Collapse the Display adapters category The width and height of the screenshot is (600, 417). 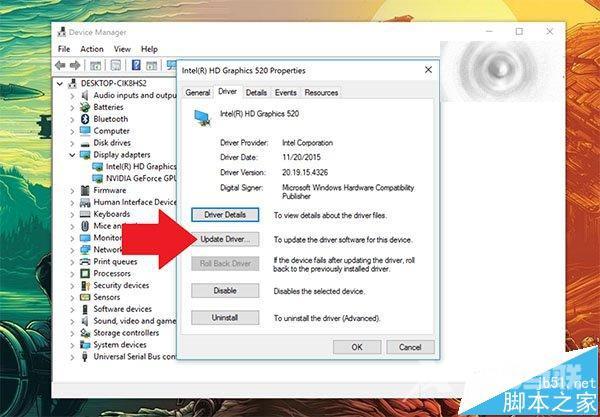[72, 155]
